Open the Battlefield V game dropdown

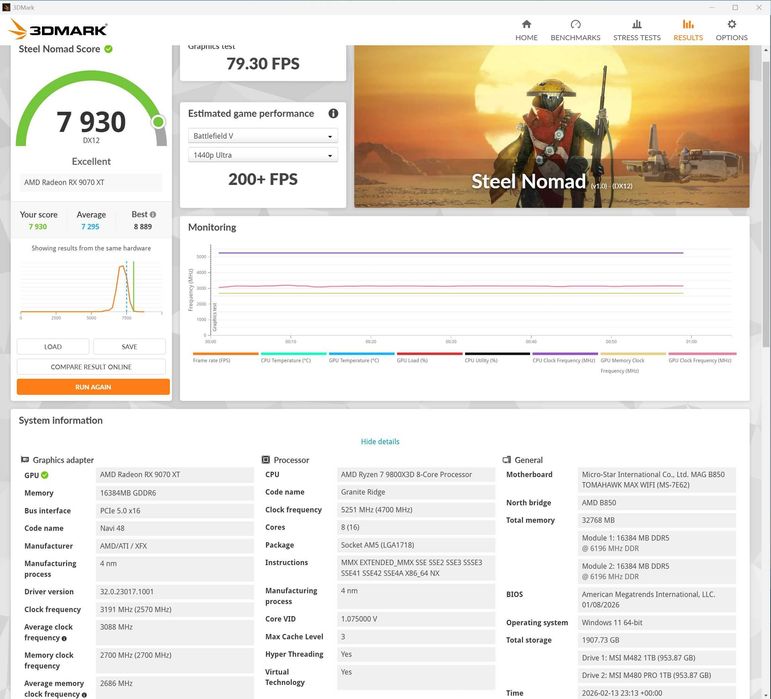coord(263,136)
